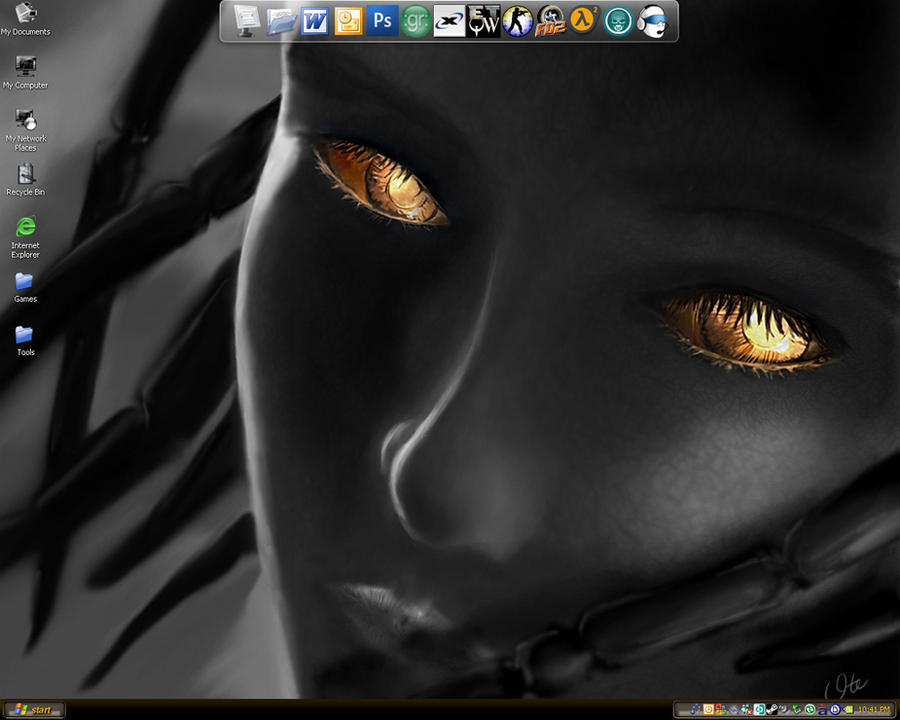Image resolution: width=900 pixels, height=720 pixels.
Task: Open My Documents desktop icon
Action: click(25, 19)
